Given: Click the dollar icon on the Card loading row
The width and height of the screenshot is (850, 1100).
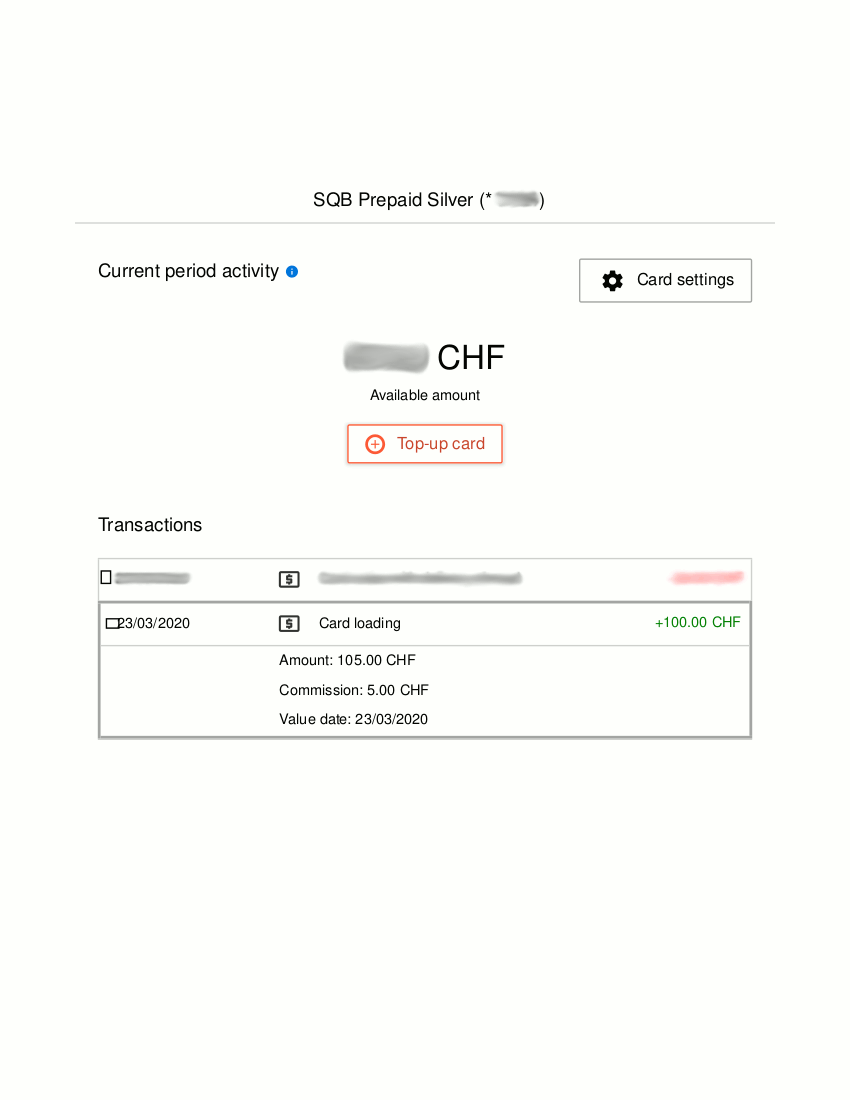Looking at the screenshot, I should point(288,624).
